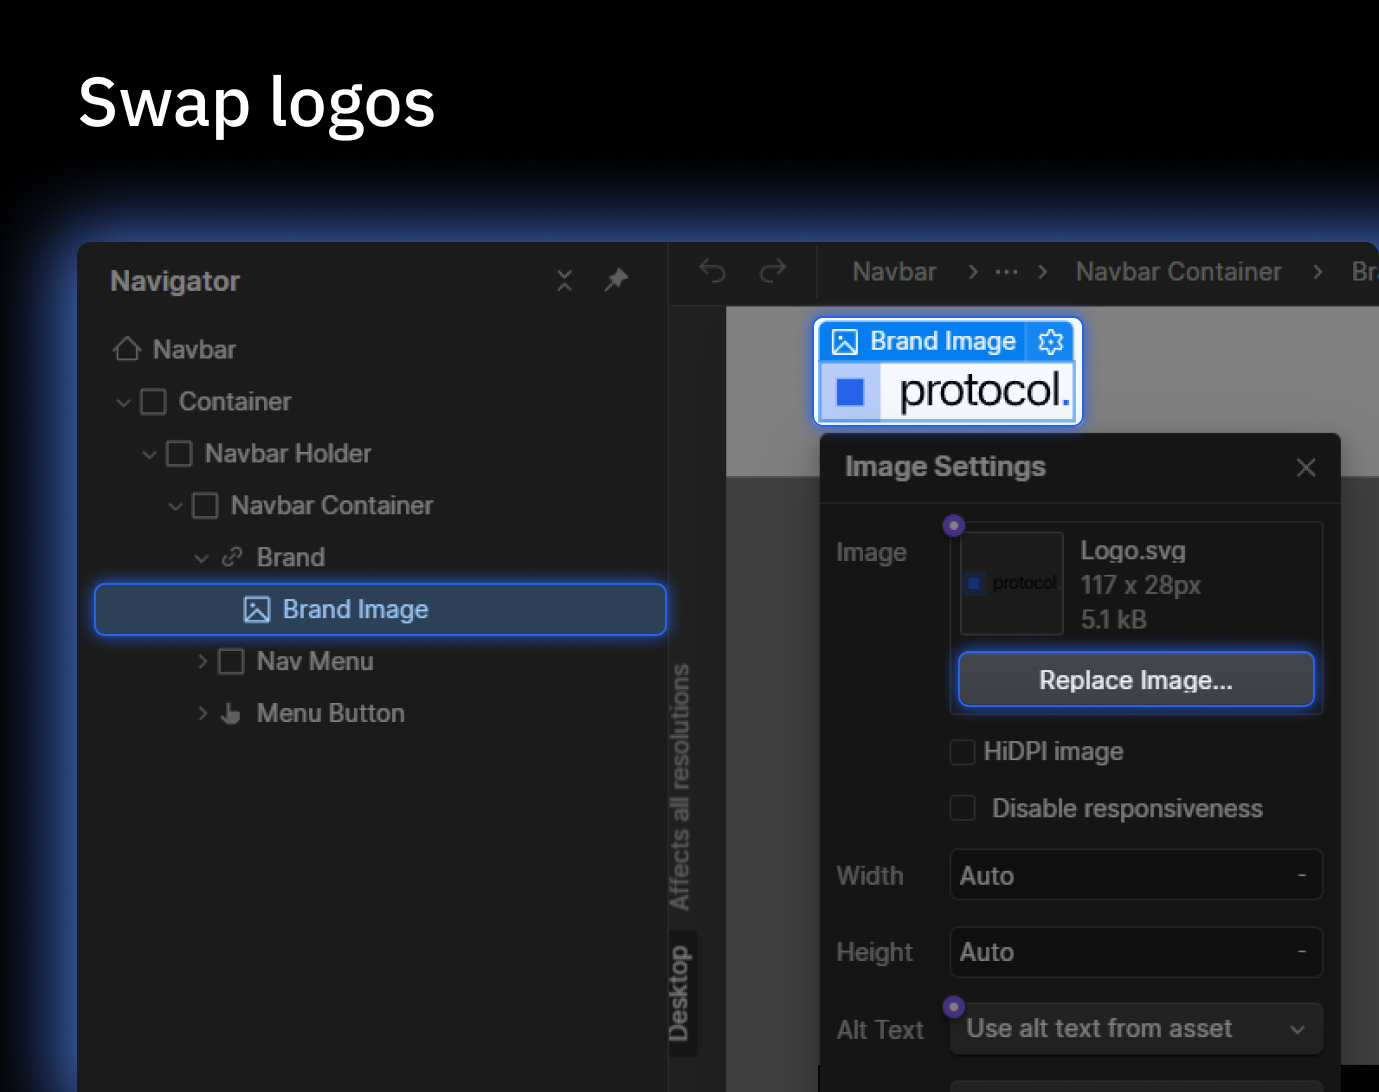Viewport: 1379px width, 1092px height.
Task: Click the undo arrow icon
Action: (x=712, y=271)
